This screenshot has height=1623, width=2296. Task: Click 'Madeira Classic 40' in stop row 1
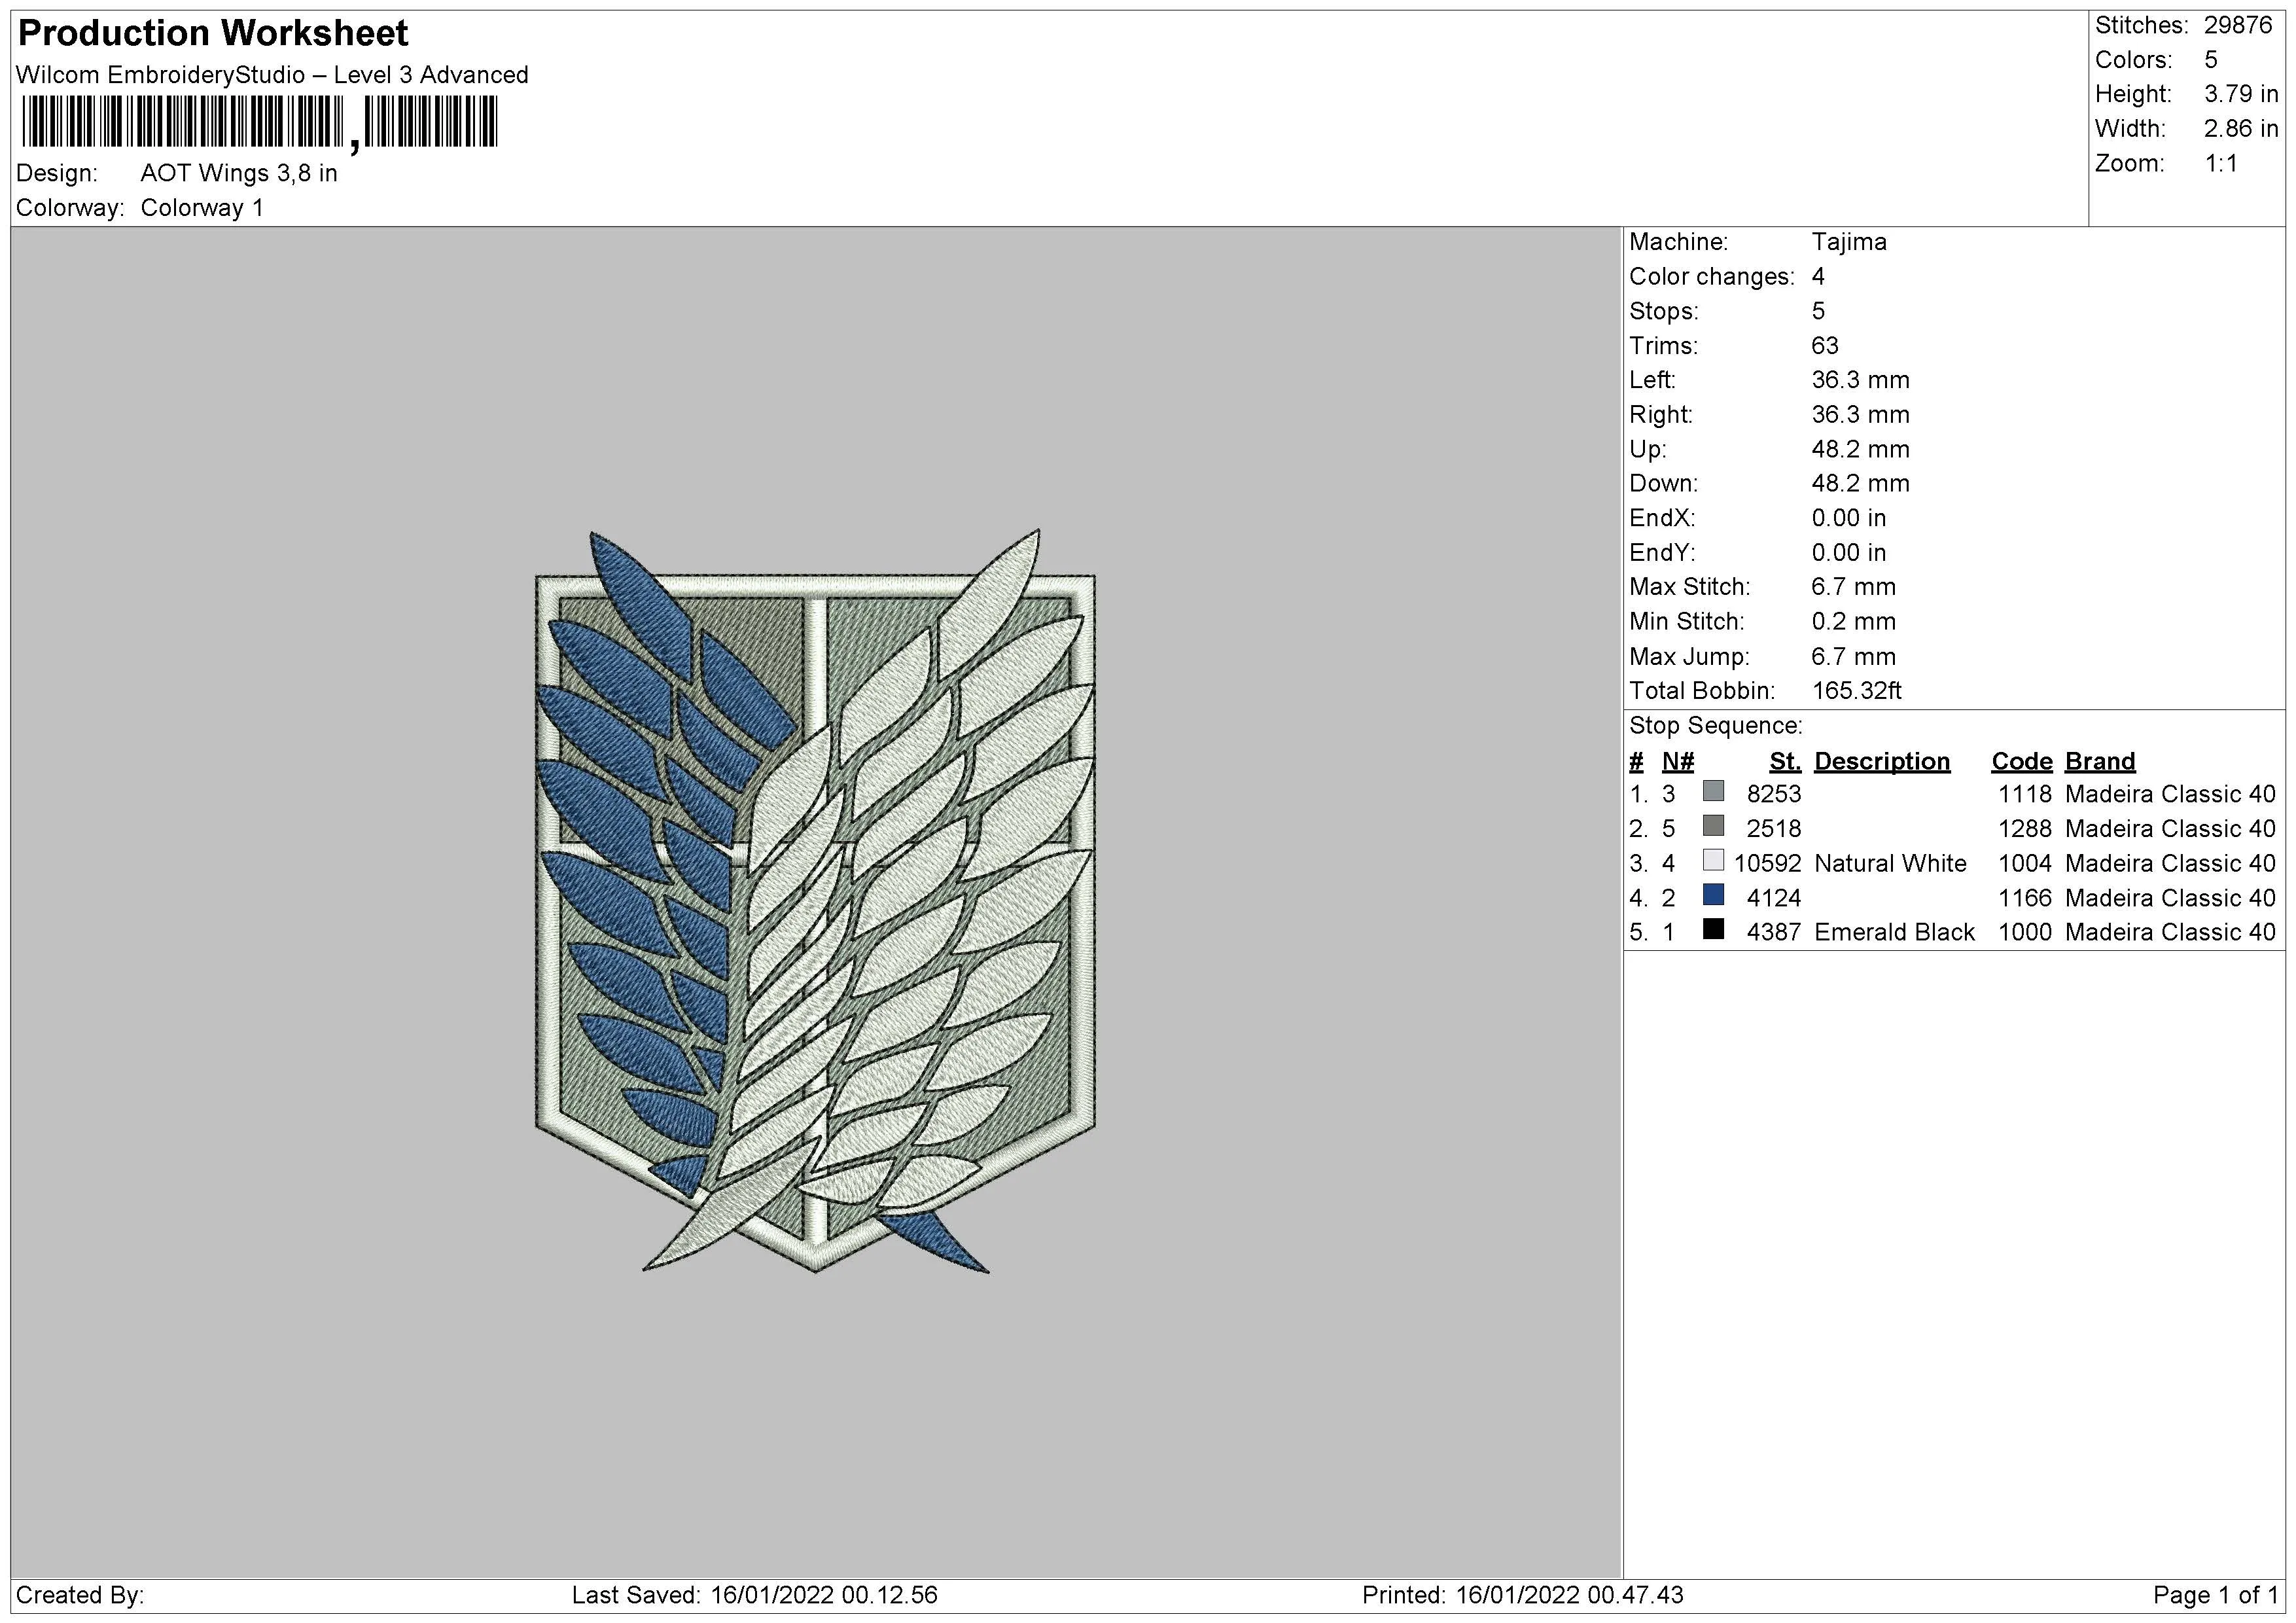pos(2170,794)
